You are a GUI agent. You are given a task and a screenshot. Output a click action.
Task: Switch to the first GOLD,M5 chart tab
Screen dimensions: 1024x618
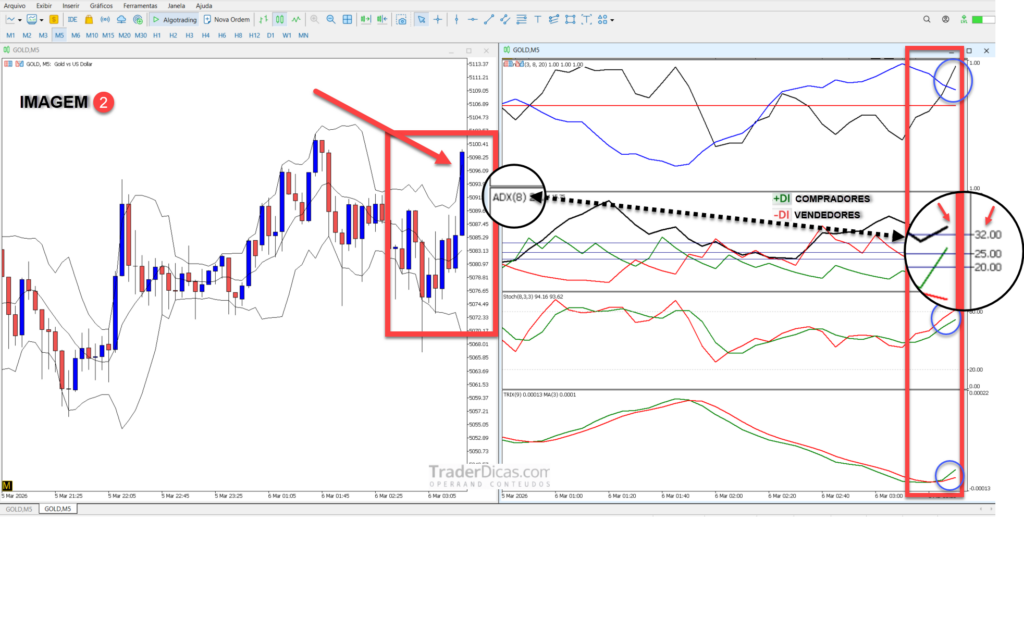click(x=19, y=509)
